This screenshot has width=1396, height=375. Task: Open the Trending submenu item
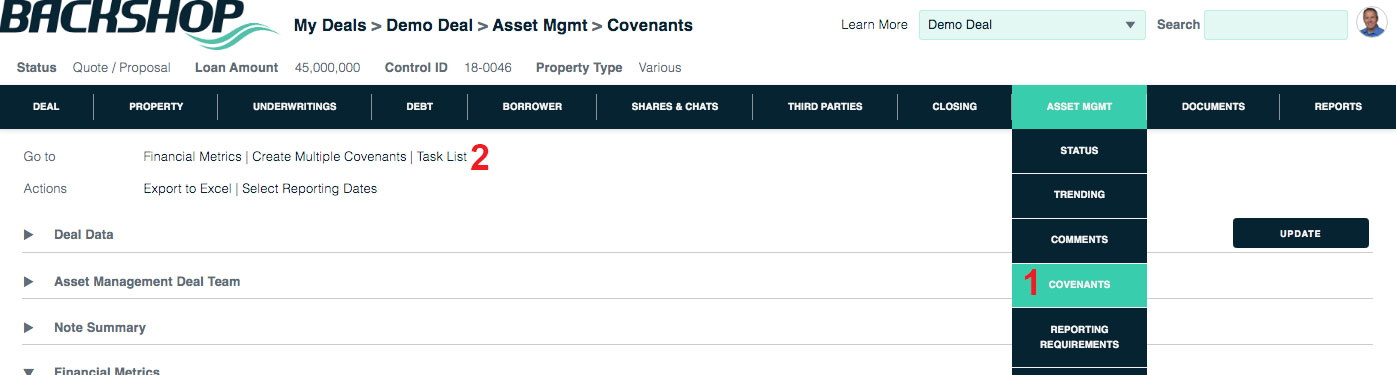pos(1079,195)
